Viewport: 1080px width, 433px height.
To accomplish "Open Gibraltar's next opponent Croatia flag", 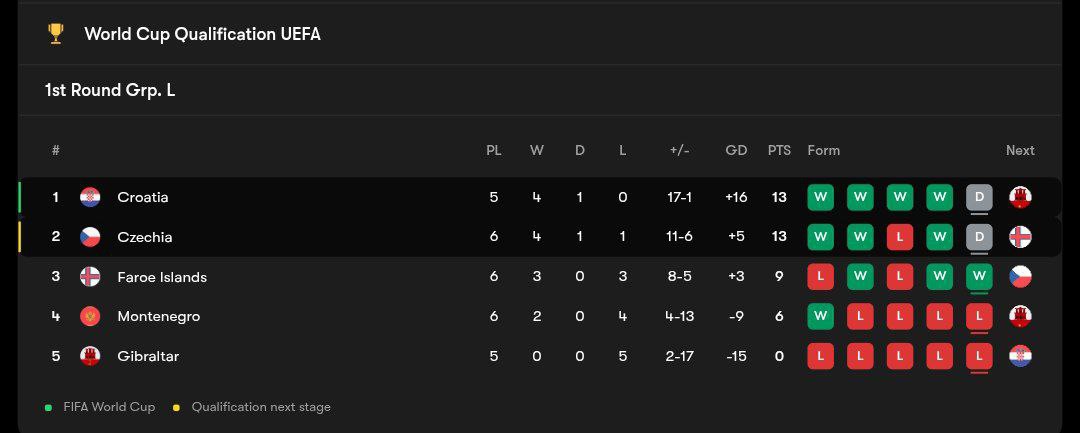I will coord(1020,356).
